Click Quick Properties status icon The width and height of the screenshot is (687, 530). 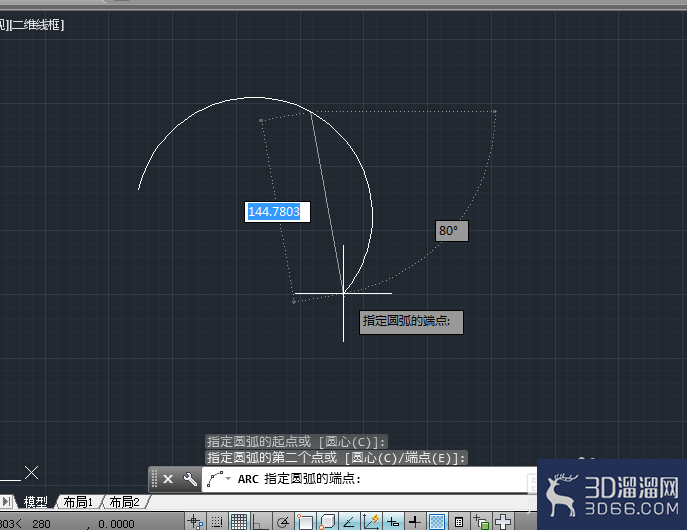pos(459,522)
